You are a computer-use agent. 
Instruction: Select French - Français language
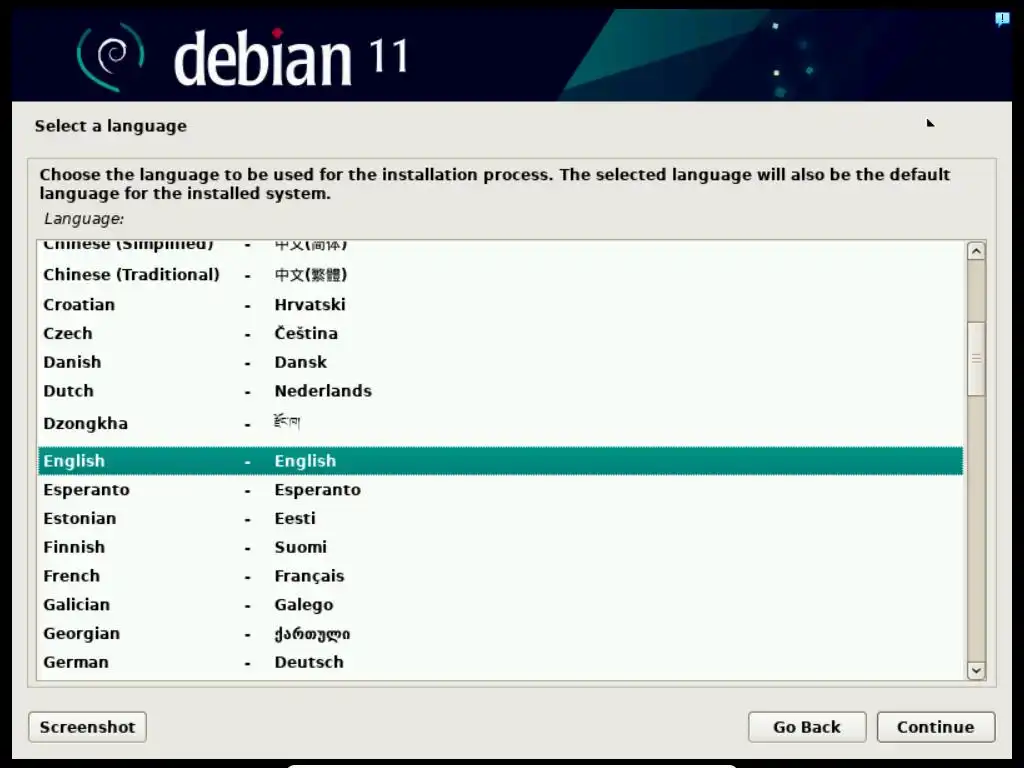[x=500, y=576]
